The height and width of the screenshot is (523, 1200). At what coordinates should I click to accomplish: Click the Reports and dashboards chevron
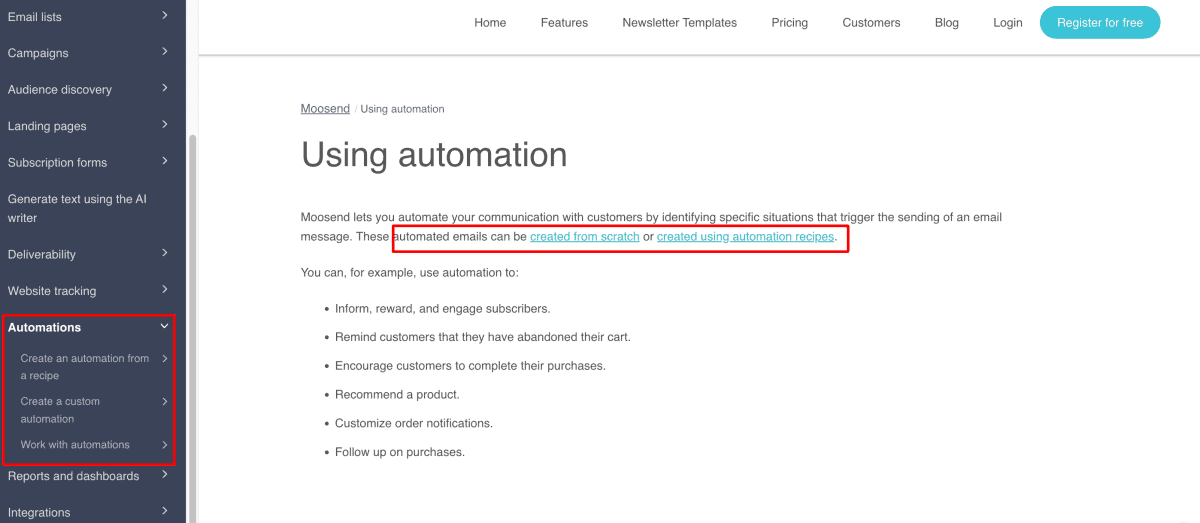[x=165, y=475]
